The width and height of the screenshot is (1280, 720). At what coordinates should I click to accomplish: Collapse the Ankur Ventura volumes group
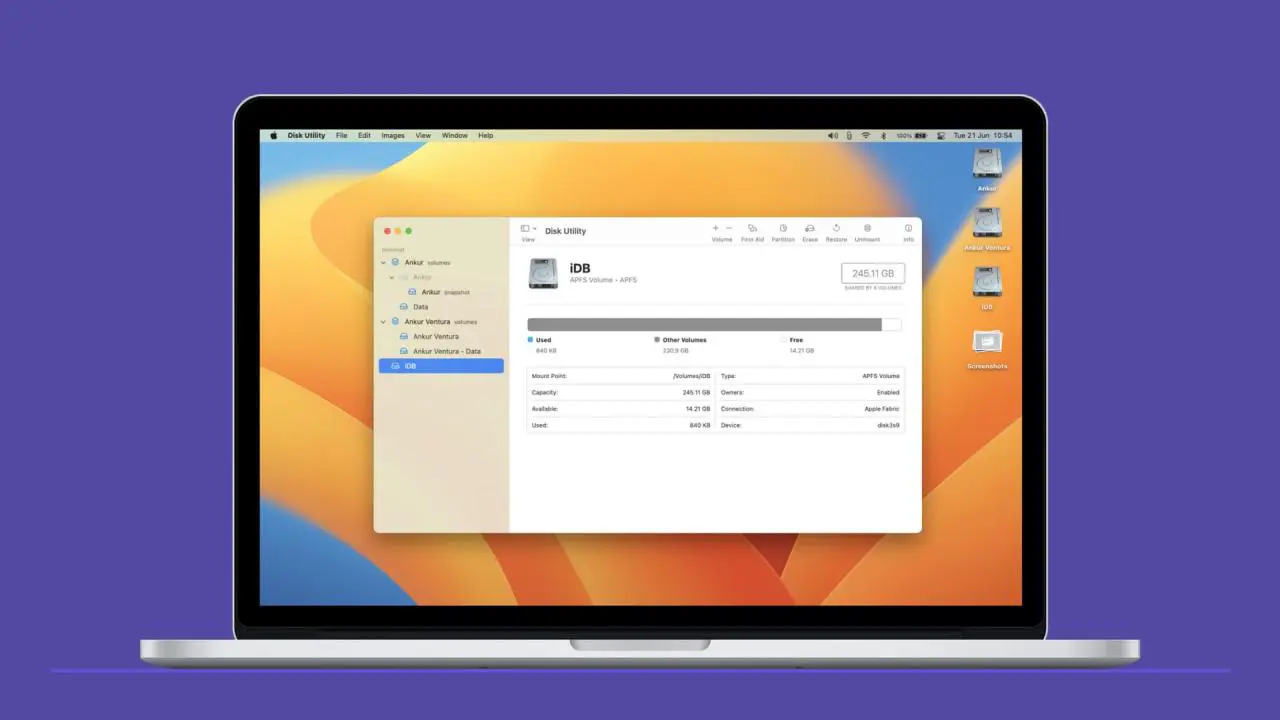383,322
